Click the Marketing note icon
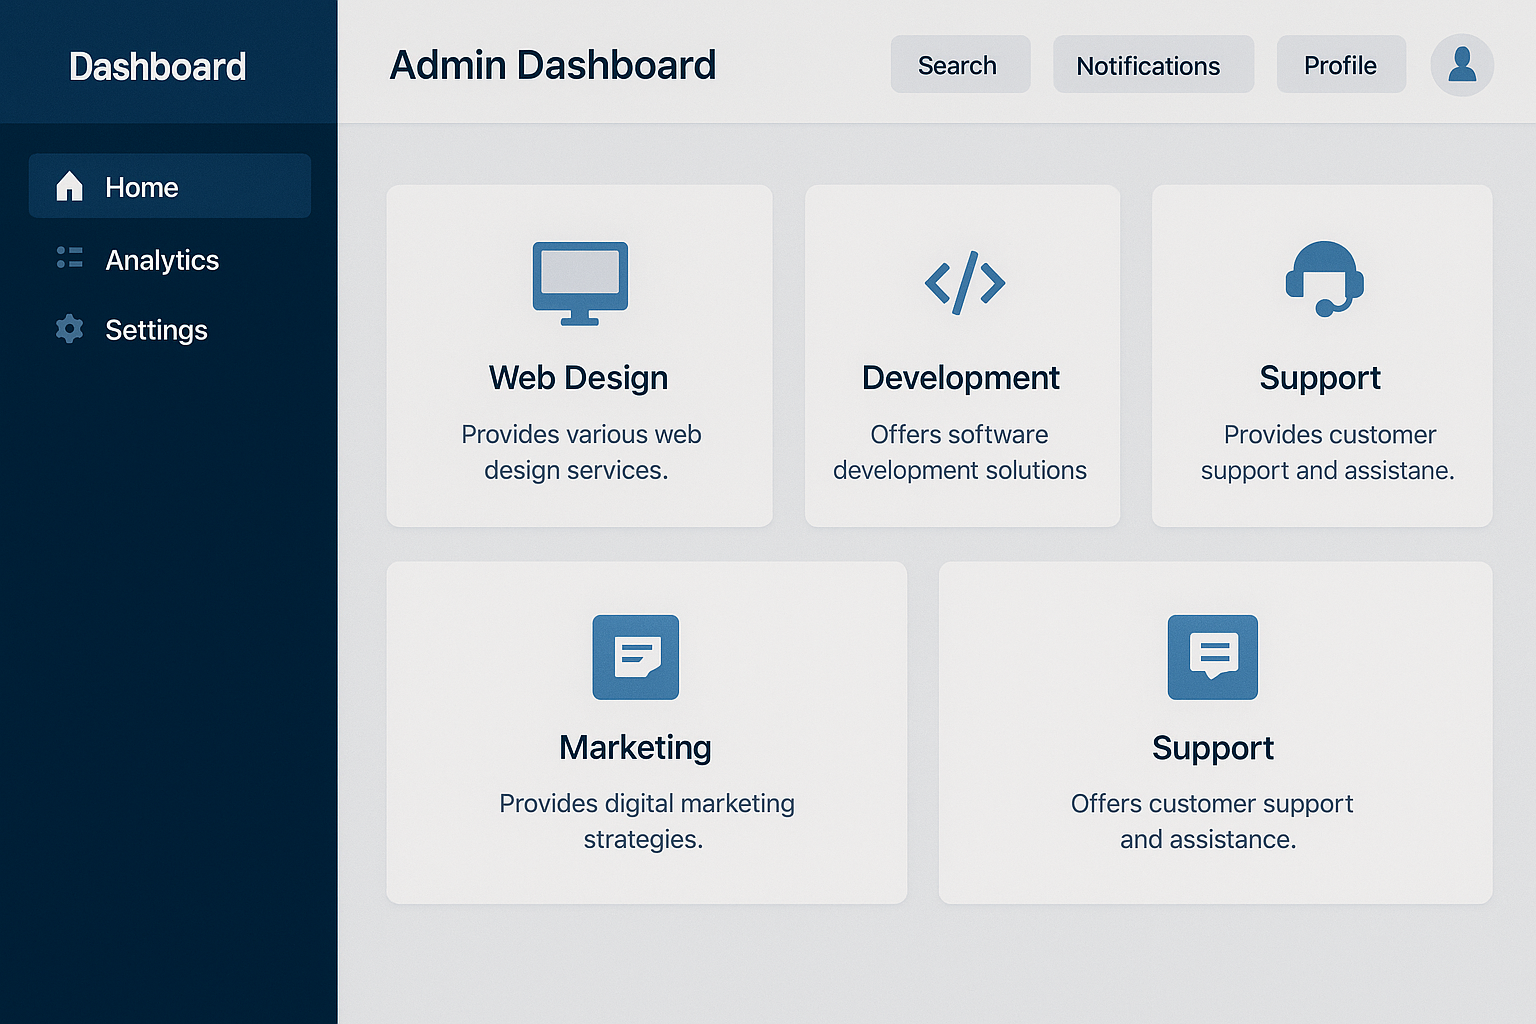Image resolution: width=1536 pixels, height=1024 pixels. [636, 657]
